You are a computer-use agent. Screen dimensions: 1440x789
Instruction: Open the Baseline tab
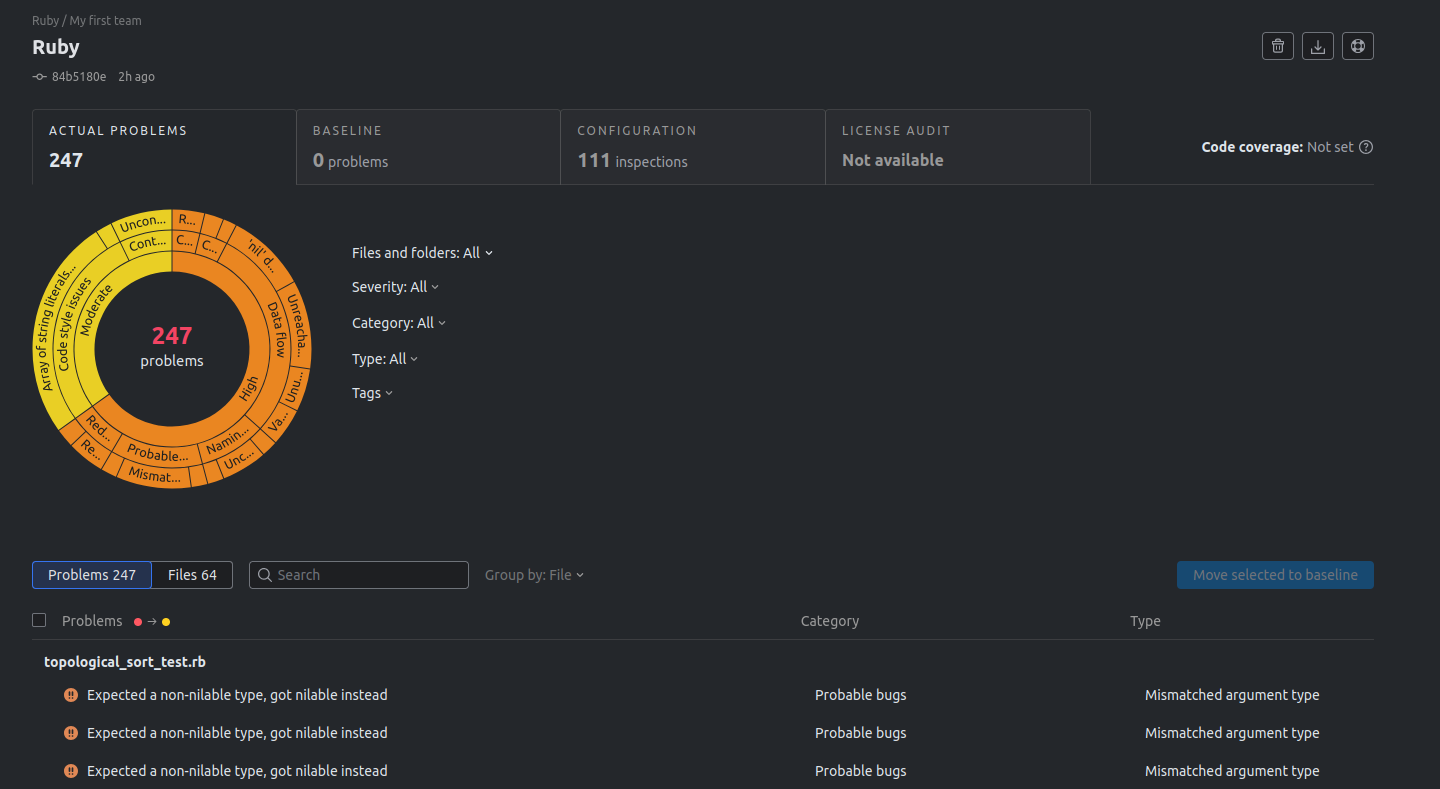click(x=428, y=147)
